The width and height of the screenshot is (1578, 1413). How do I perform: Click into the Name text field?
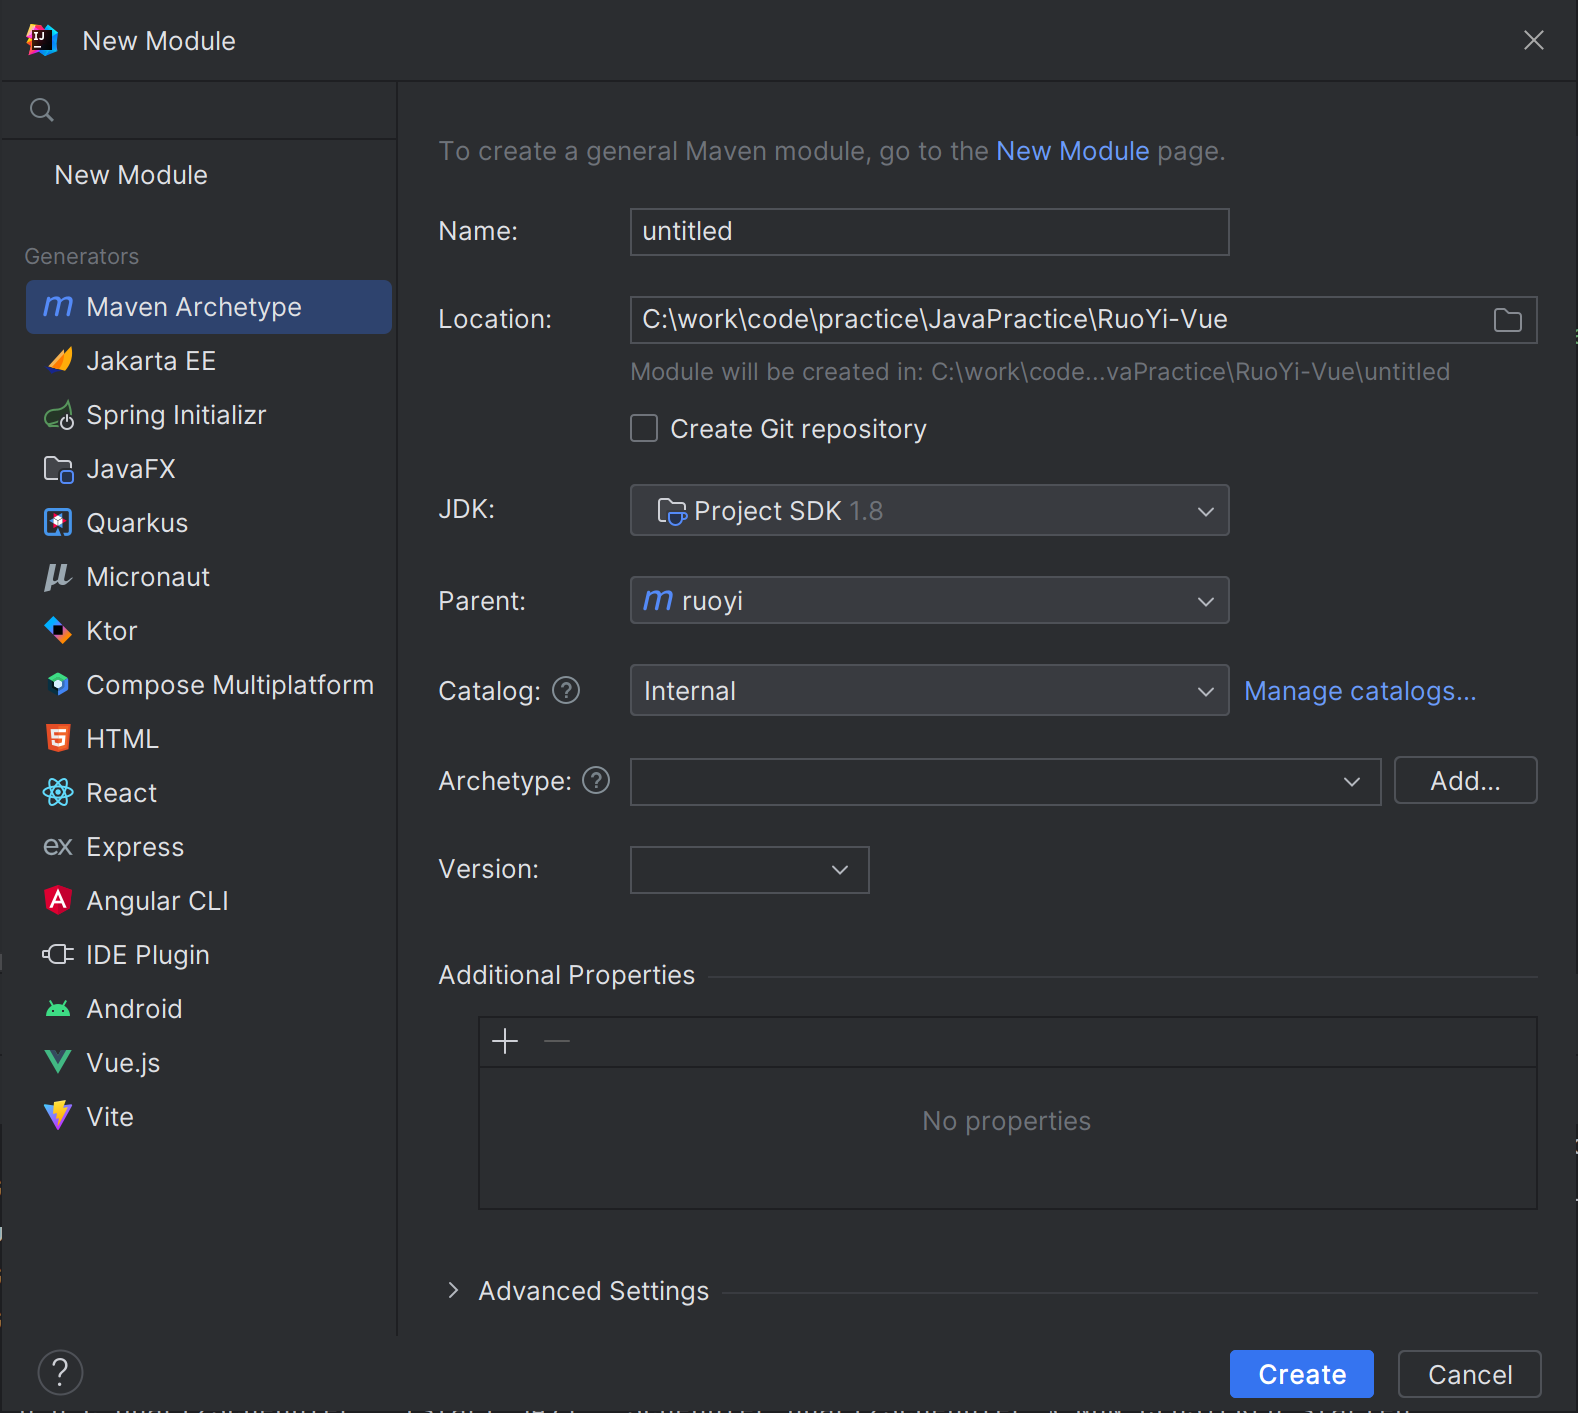click(x=929, y=232)
